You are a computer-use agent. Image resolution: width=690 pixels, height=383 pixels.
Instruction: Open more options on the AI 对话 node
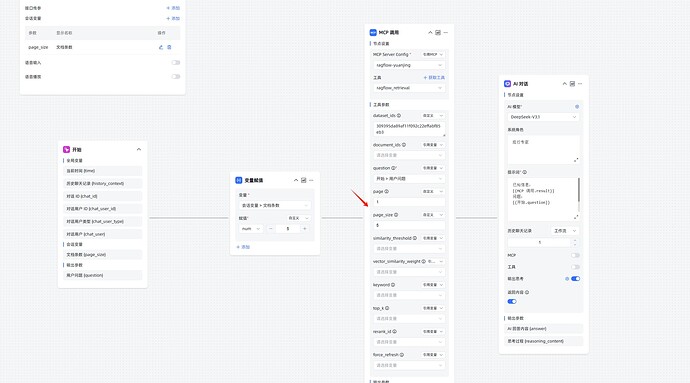(580, 84)
